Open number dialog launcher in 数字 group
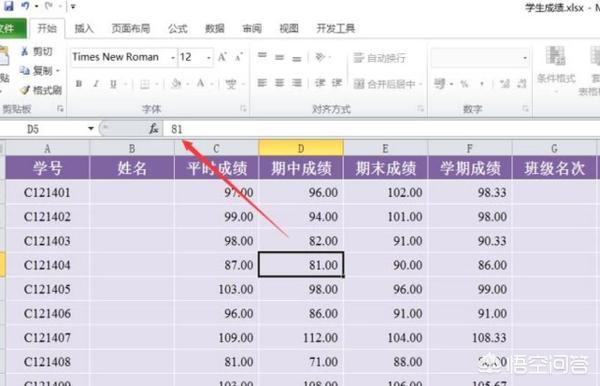This screenshot has height=386, width=600. 525,109
